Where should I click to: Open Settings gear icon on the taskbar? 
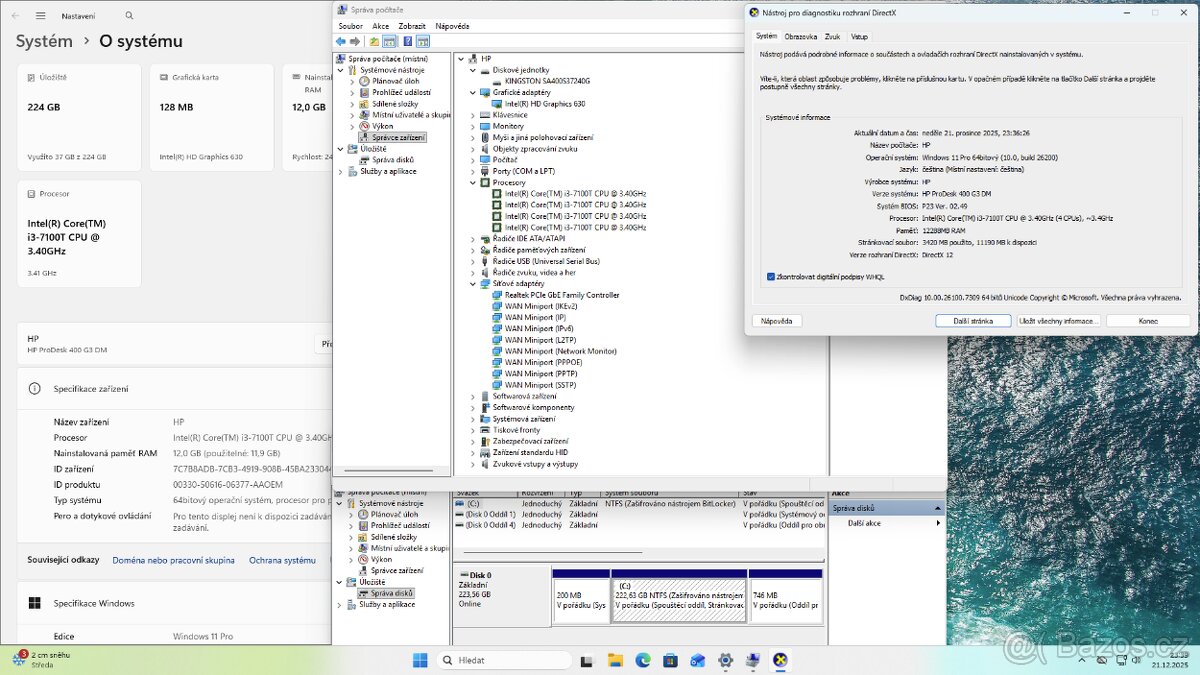coord(726,660)
